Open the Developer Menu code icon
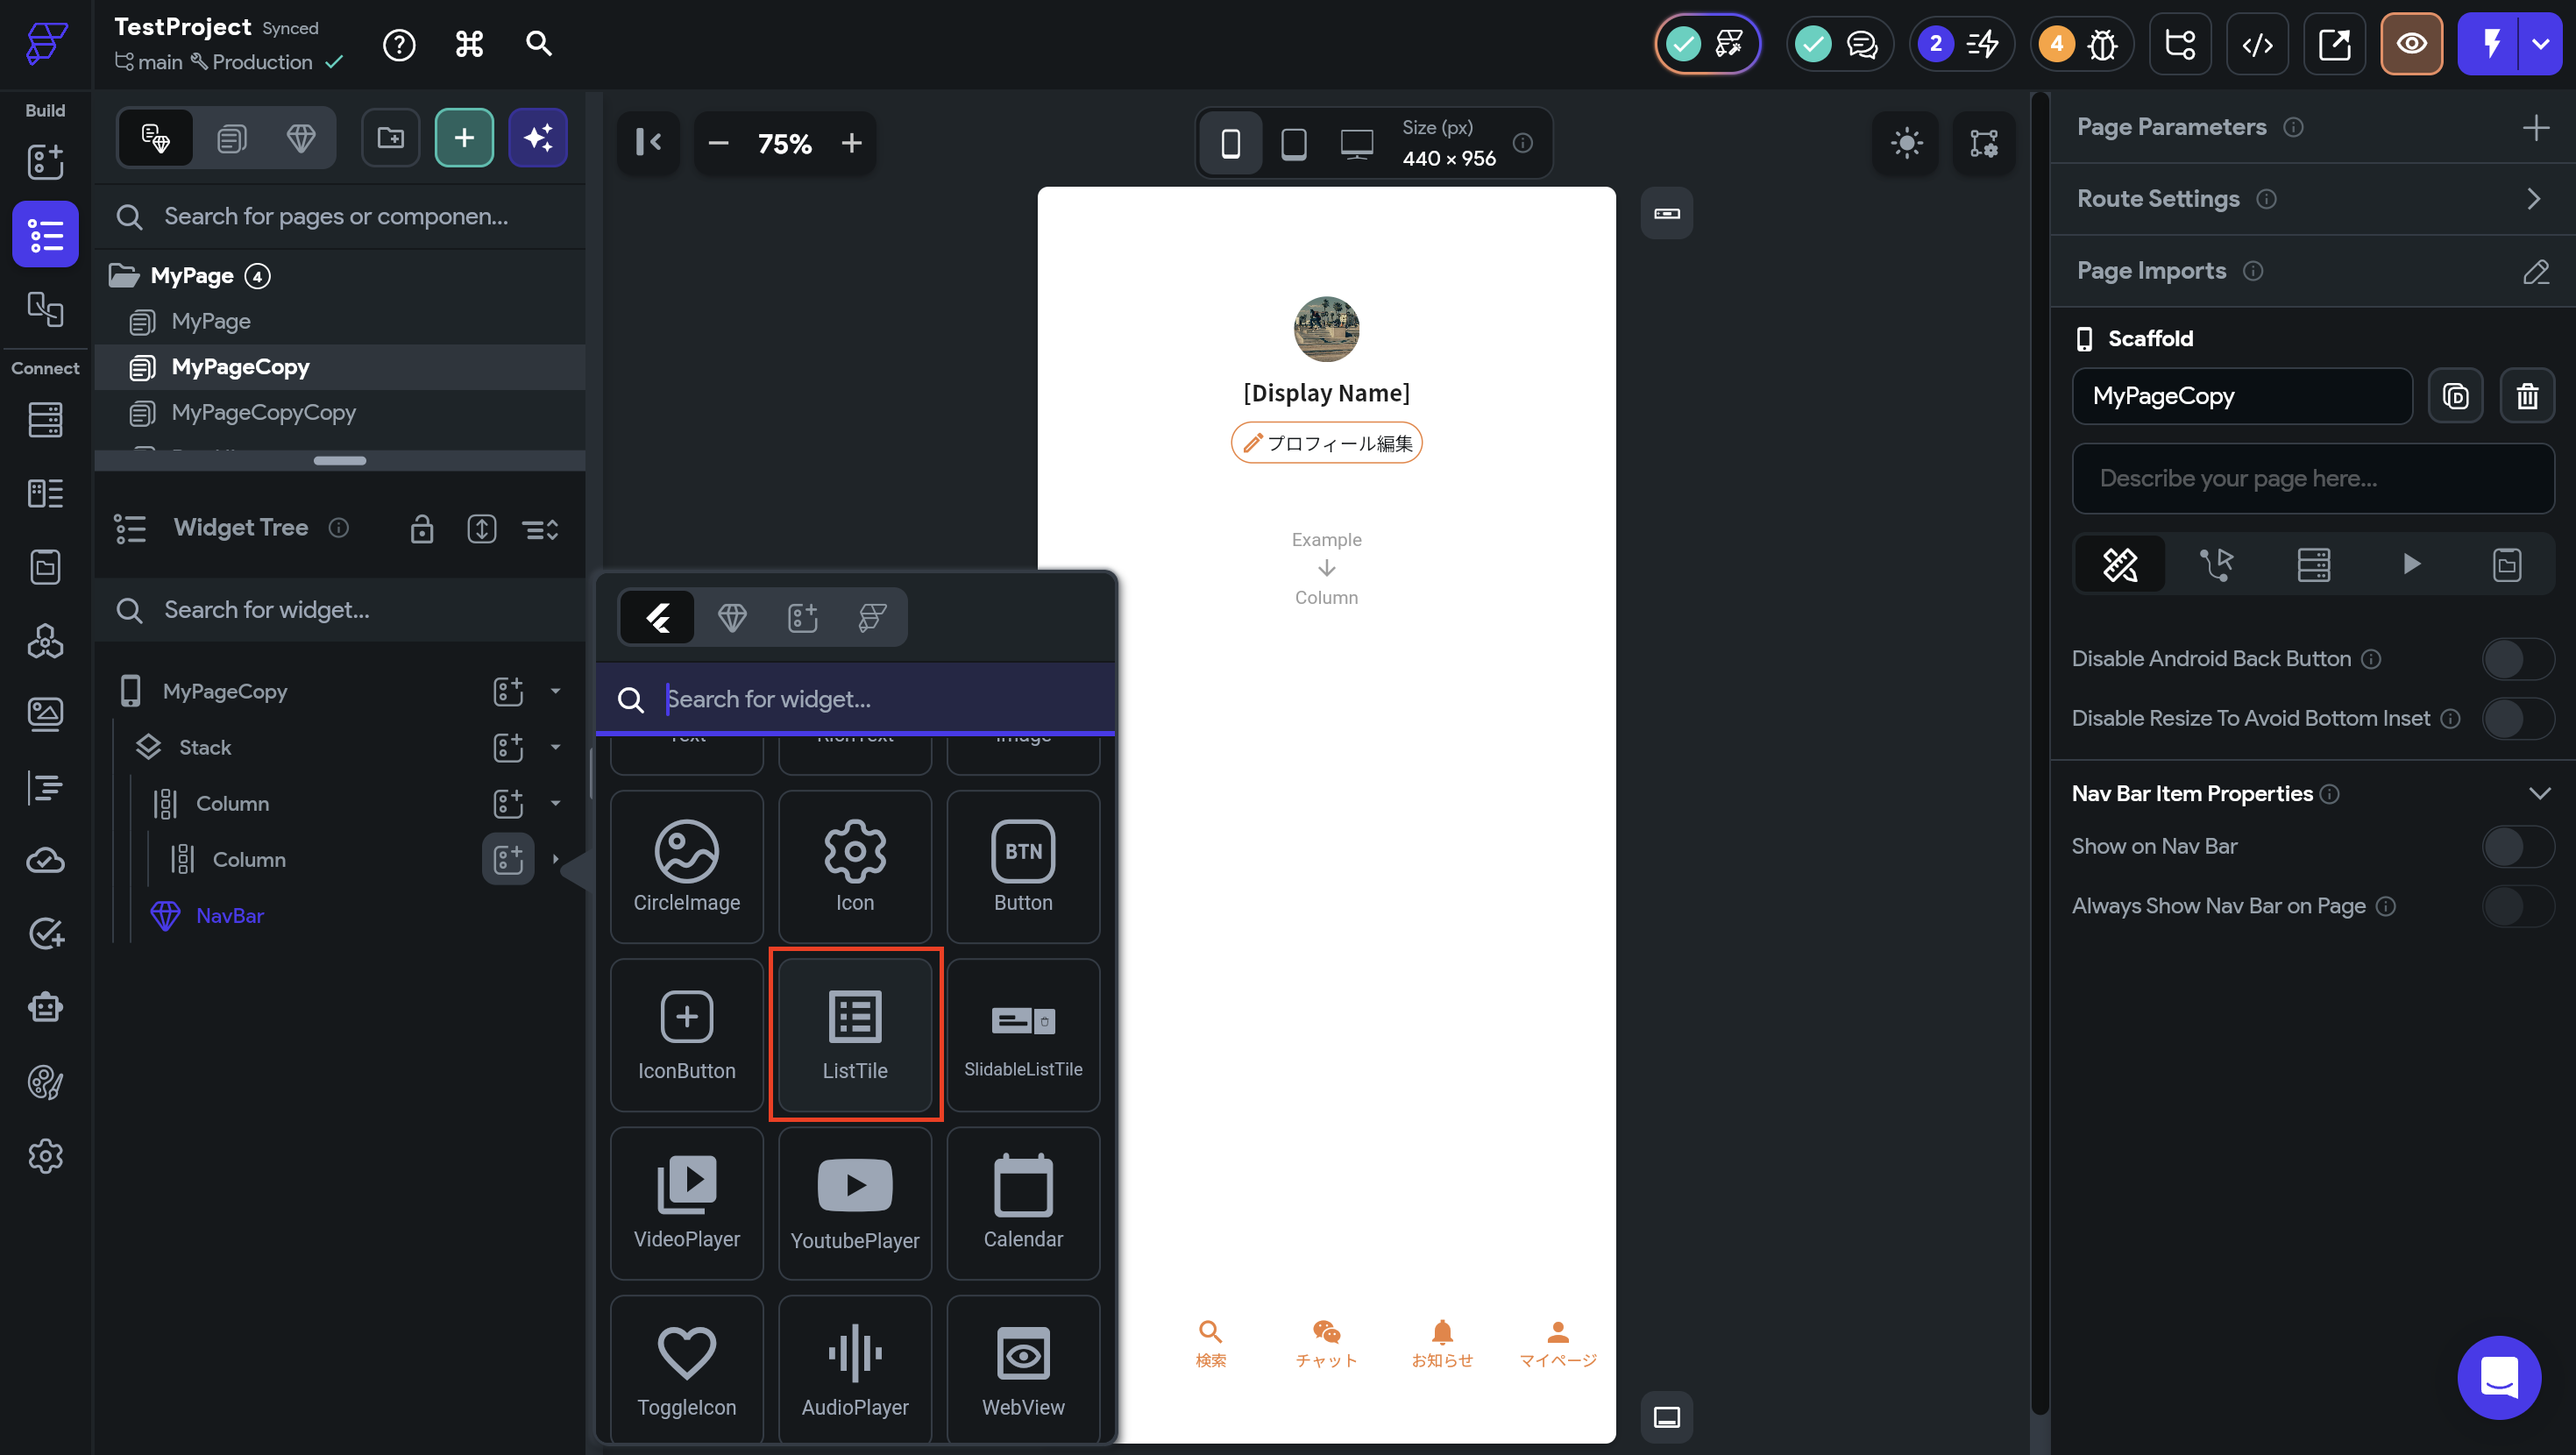Image resolution: width=2576 pixels, height=1455 pixels. [2257, 44]
